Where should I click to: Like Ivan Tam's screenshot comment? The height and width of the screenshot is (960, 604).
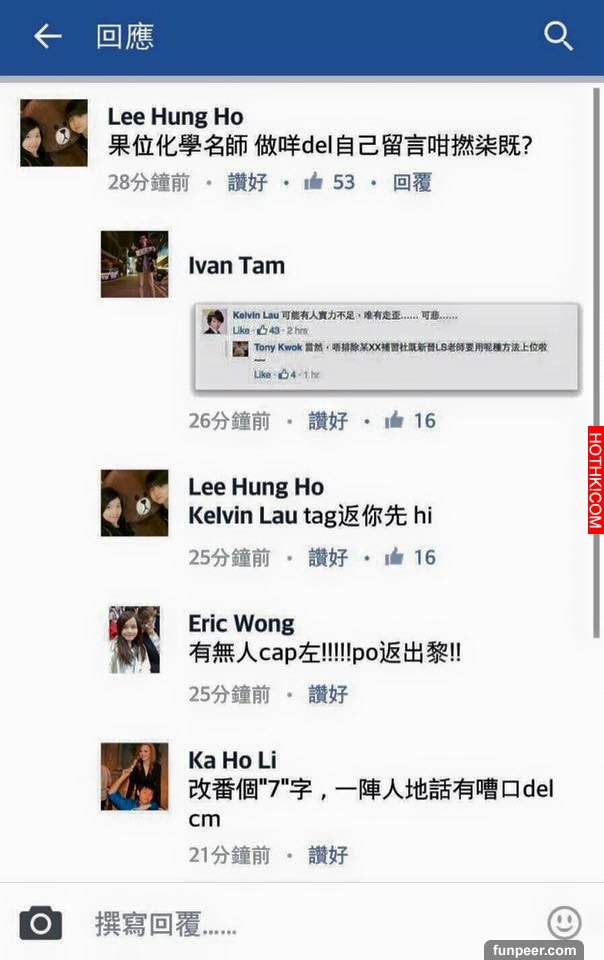click(328, 421)
